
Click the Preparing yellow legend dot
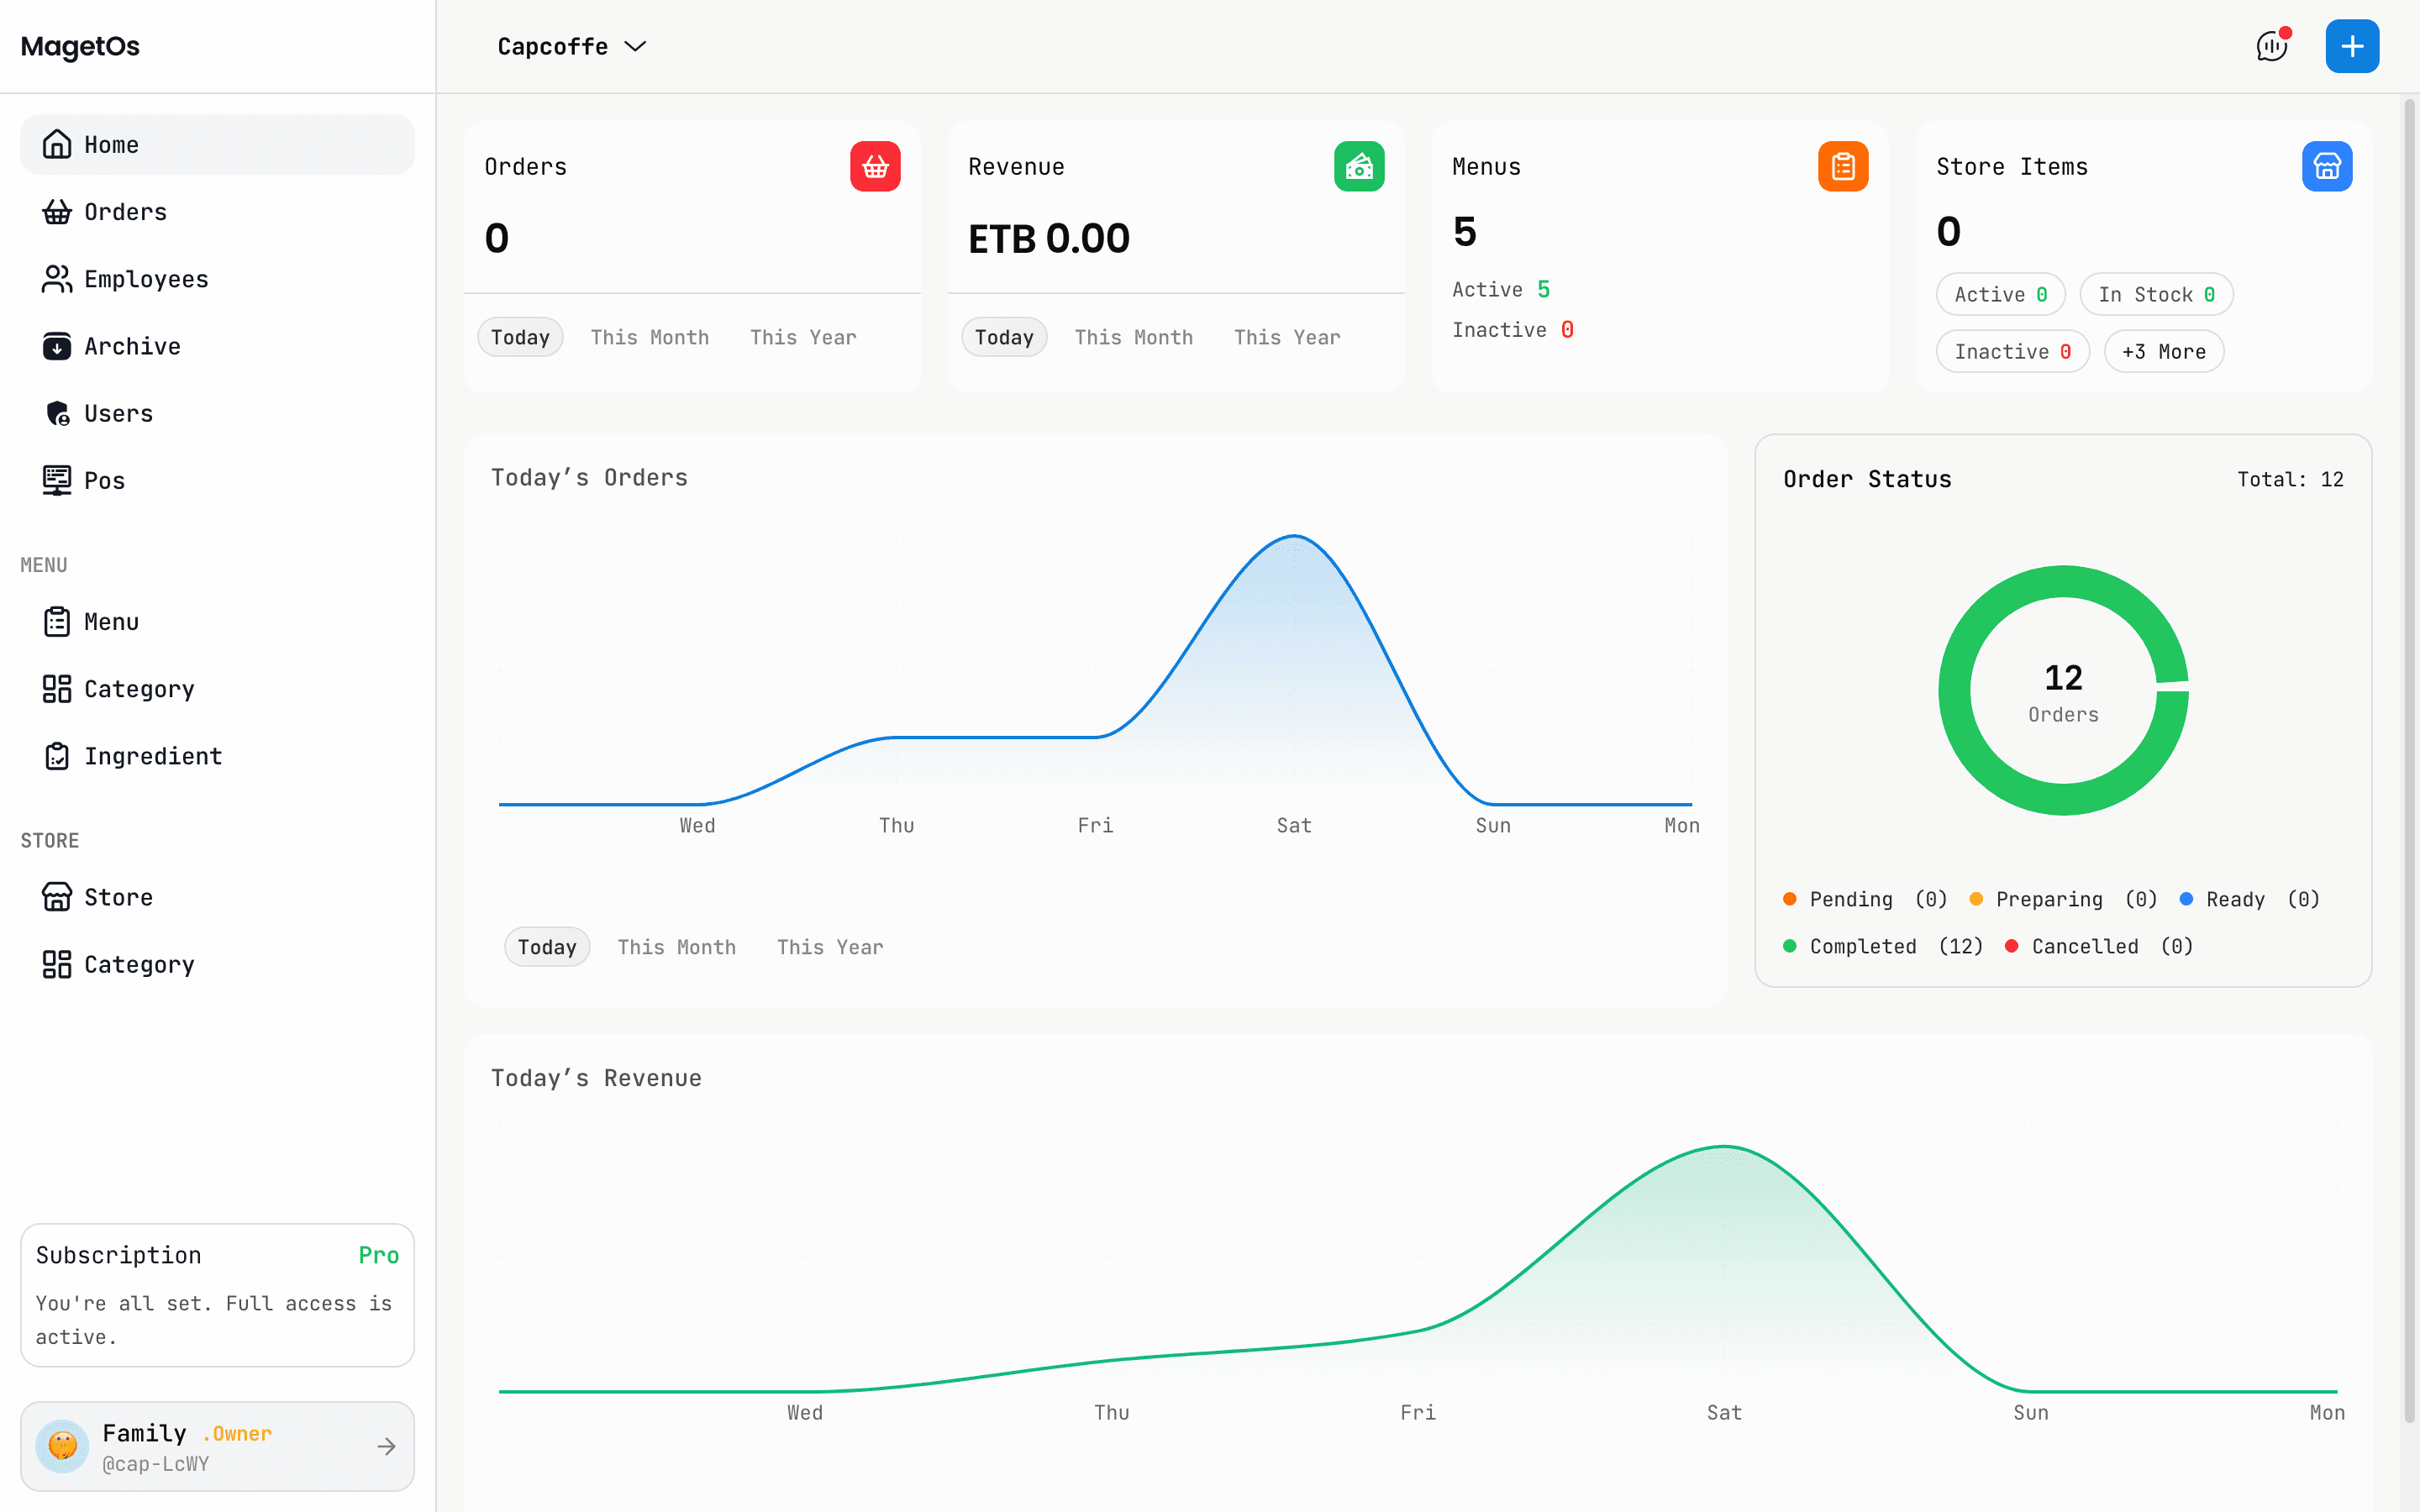point(1976,899)
